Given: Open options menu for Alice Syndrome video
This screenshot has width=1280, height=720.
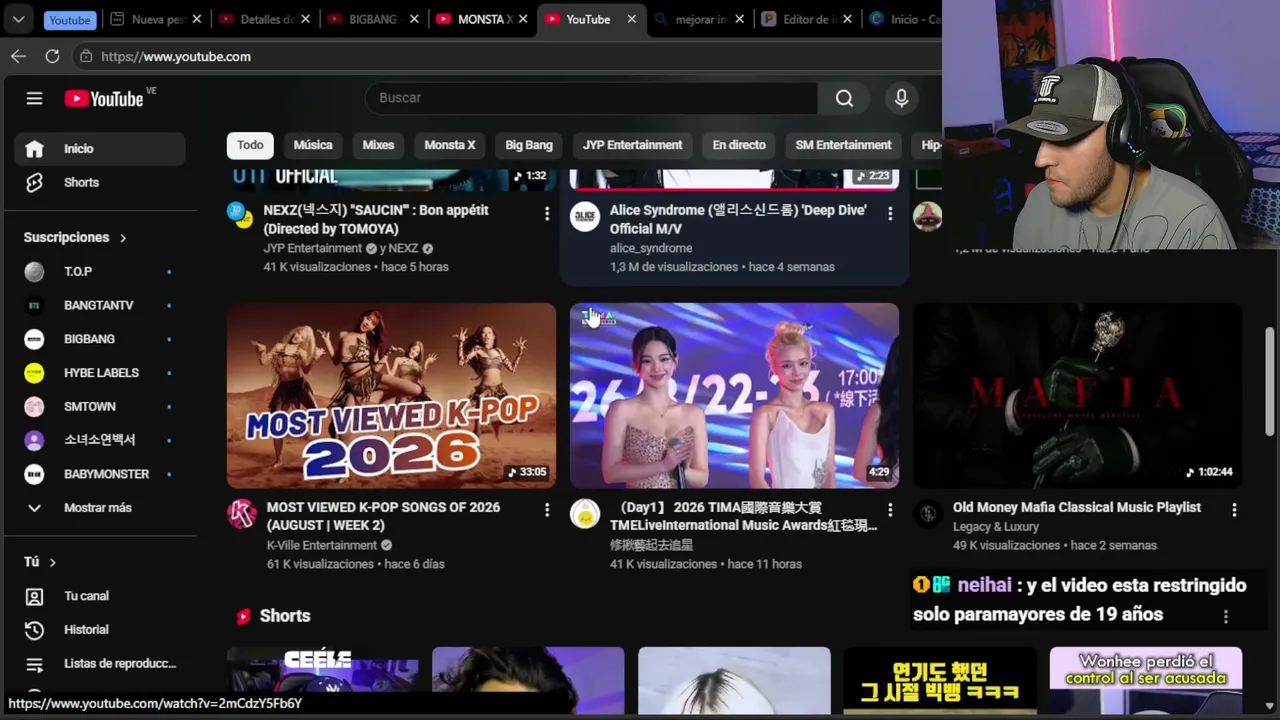Looking at the screenshot, I should pos(889,214).
